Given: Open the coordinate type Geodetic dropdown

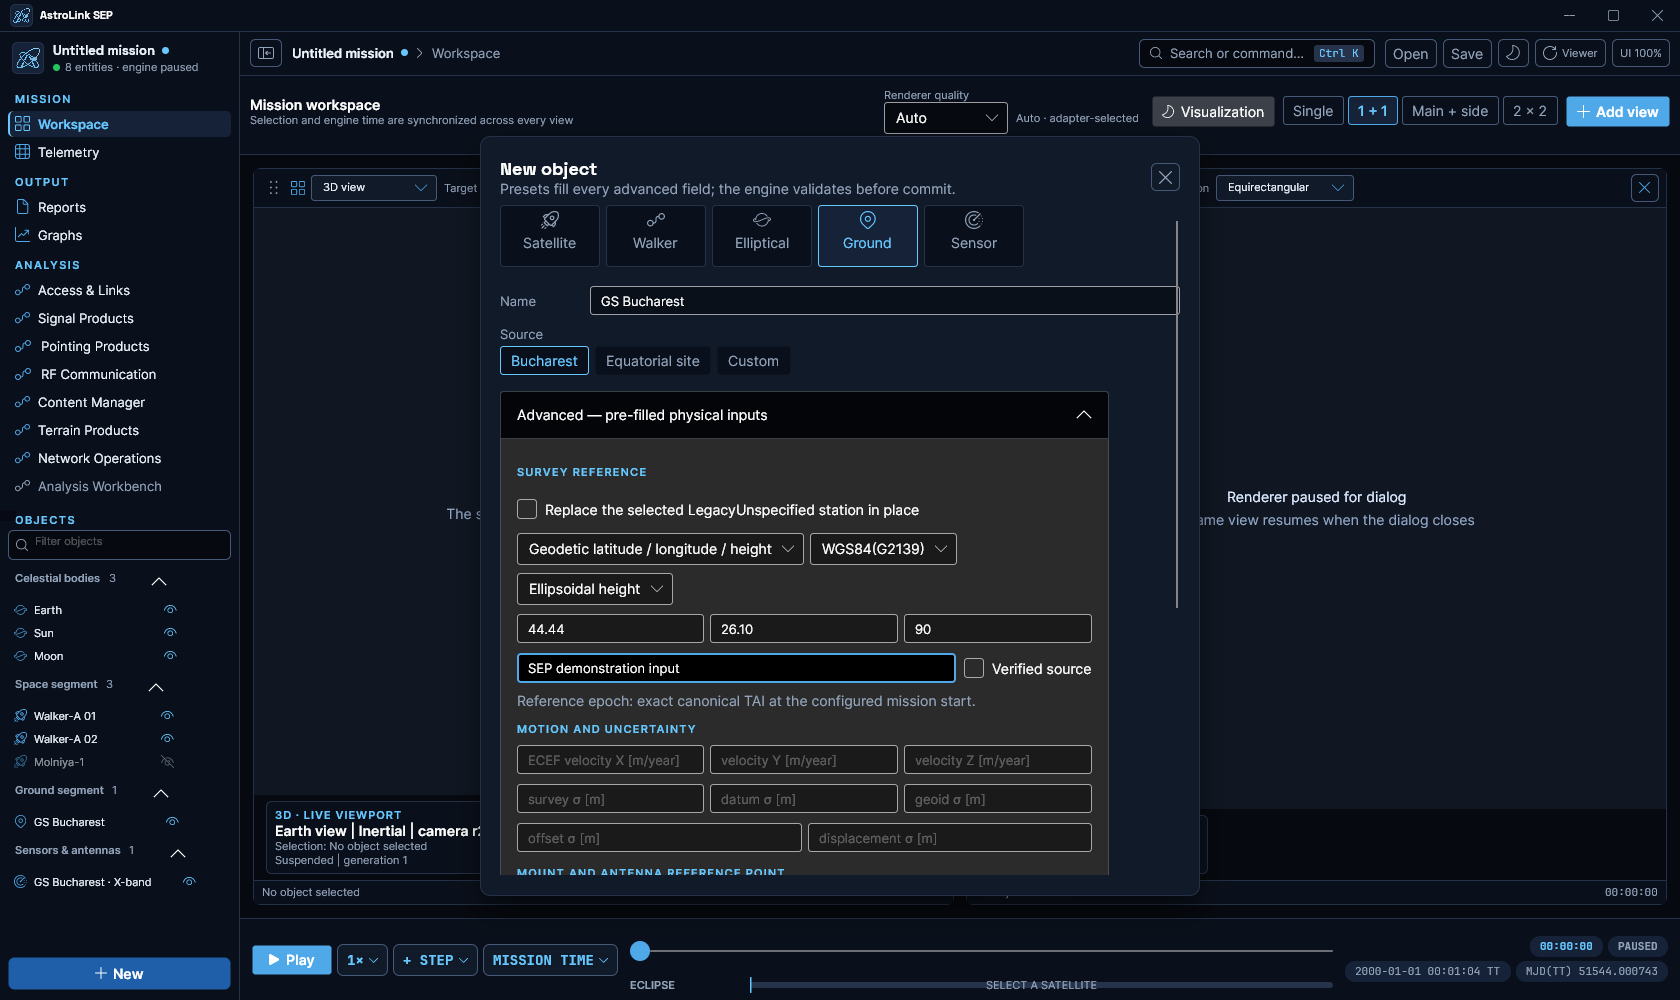Looking at the screenshot, I should (x=660, y=549).
